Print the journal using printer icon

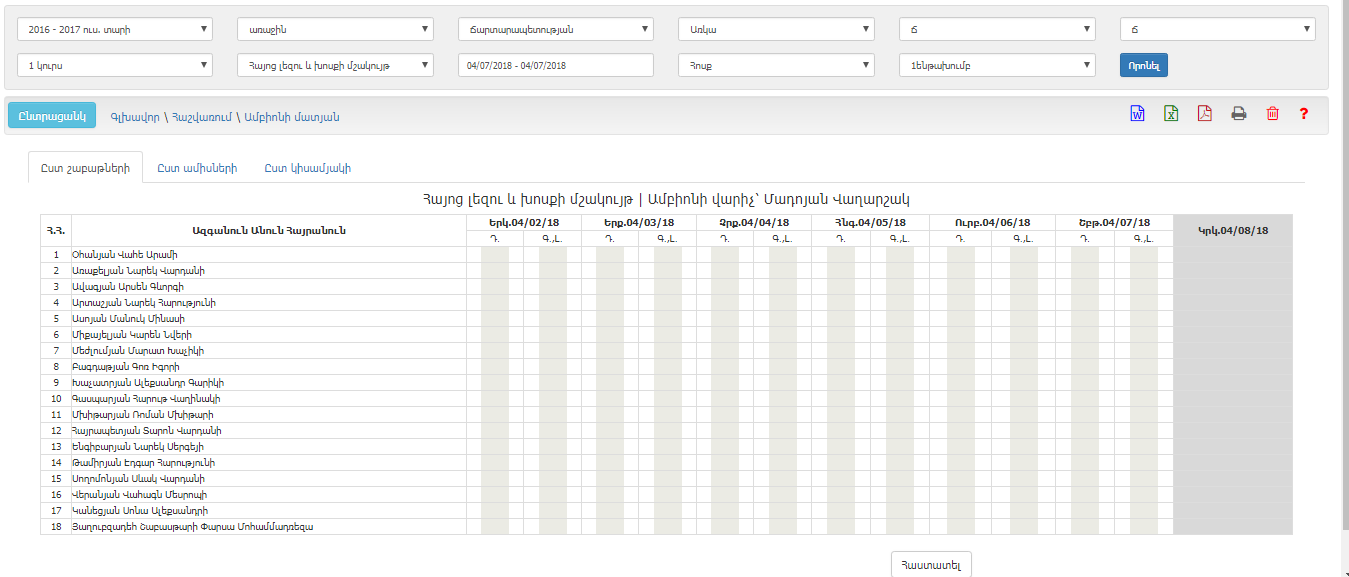(x=1238, y=114)
